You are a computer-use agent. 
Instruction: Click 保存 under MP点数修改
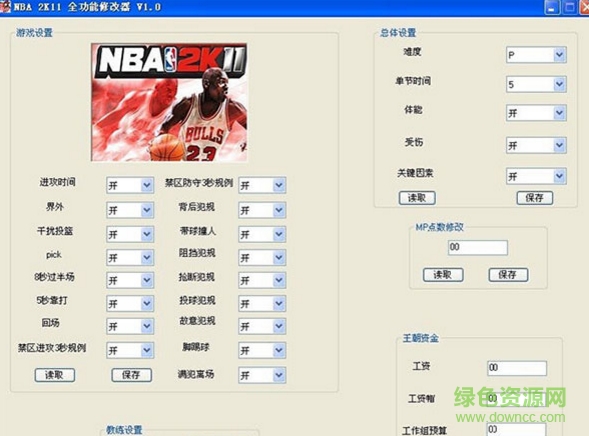click(x=508, y=275)
